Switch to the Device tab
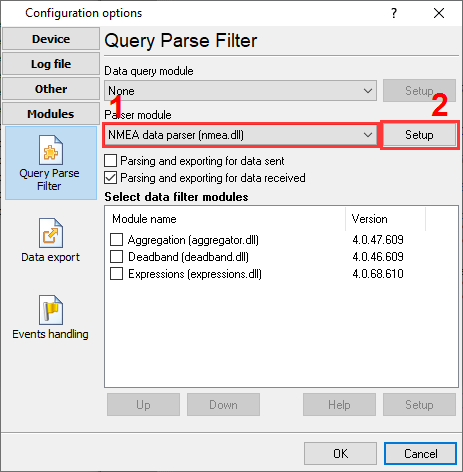The width and height of the screenshot is (463, 472). pyautogui.click(x=51, y=39)
